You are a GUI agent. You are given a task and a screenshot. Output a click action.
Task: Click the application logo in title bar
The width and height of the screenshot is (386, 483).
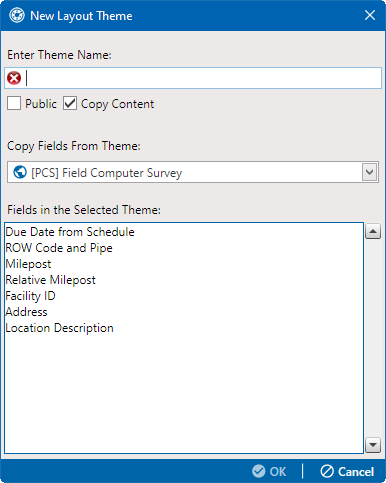click(17, 15)
